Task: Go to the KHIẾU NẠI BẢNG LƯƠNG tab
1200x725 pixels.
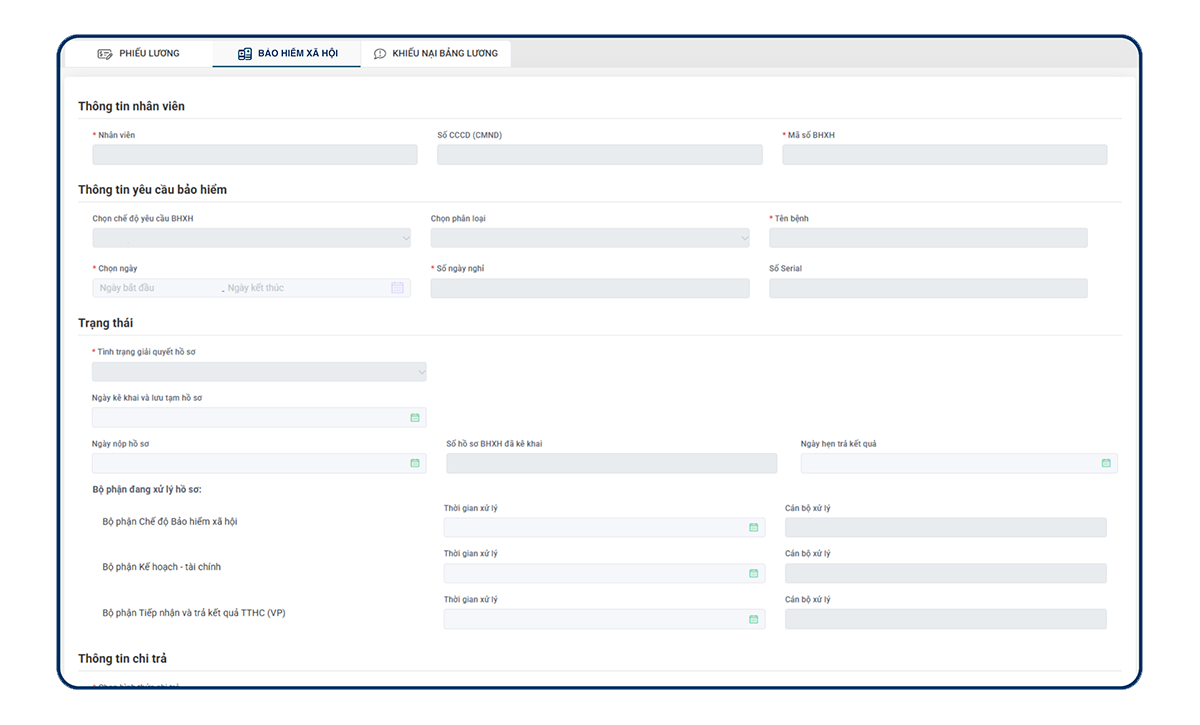Action: 436,54
